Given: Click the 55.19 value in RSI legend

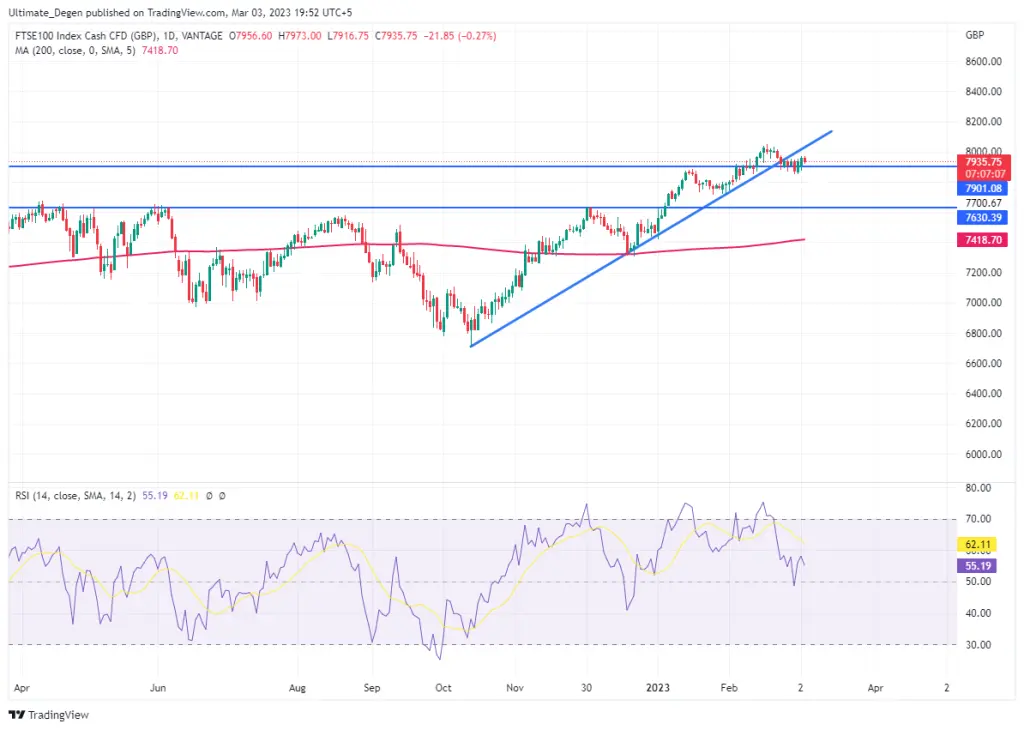Looking at the screenshot, I should [x=155, y=496].
